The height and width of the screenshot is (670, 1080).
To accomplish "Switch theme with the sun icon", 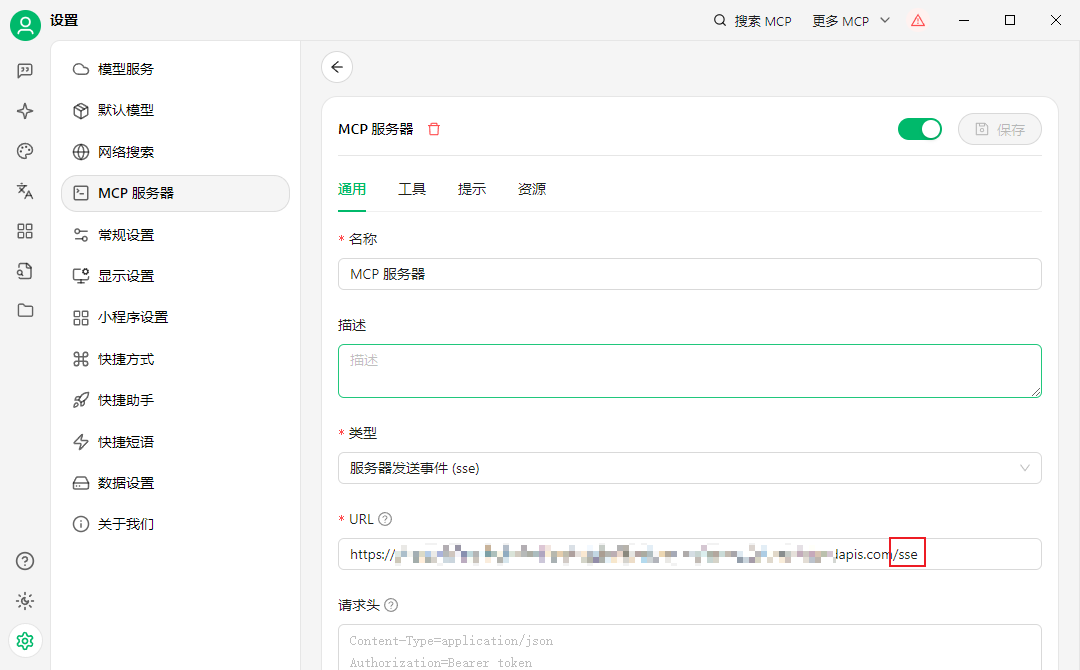I will click(25, 601).
